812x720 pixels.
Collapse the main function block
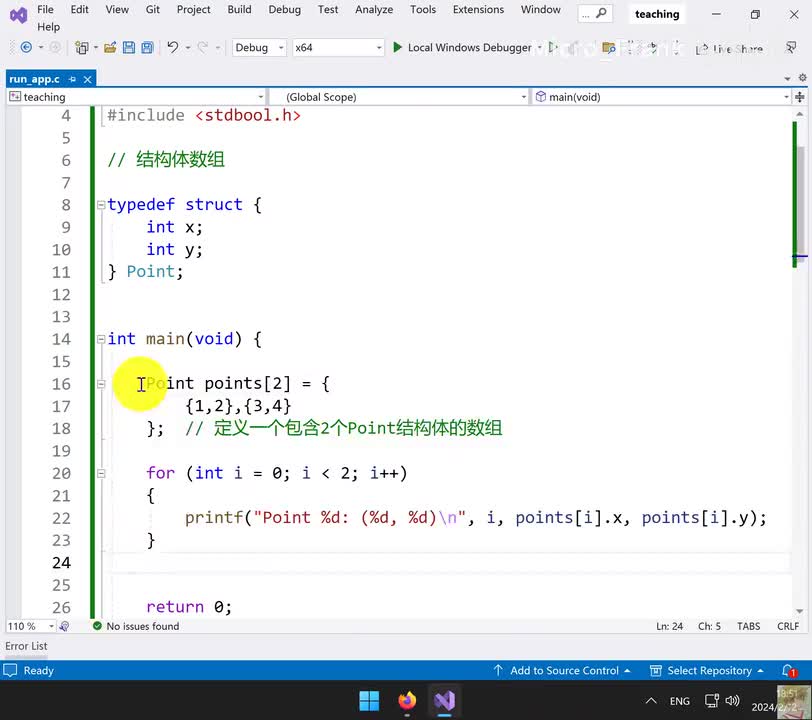click(x=101, y=340)
